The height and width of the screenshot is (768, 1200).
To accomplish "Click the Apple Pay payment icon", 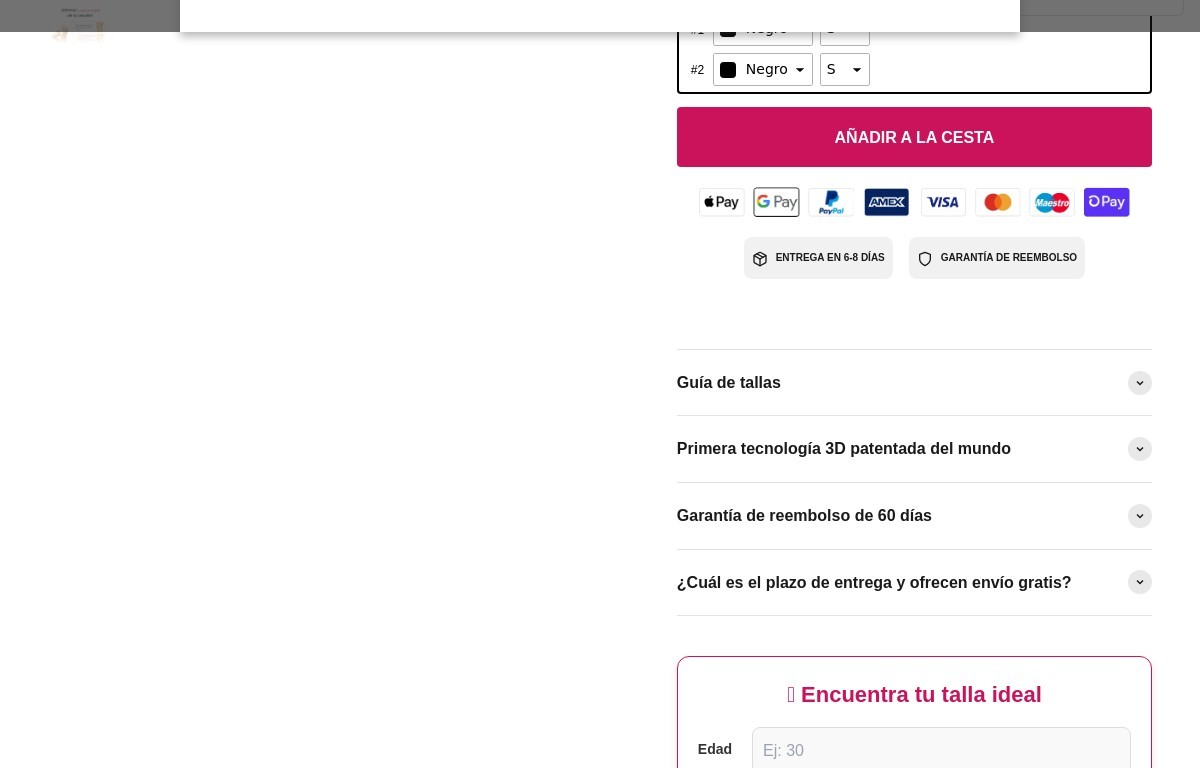I will [721, 202].
